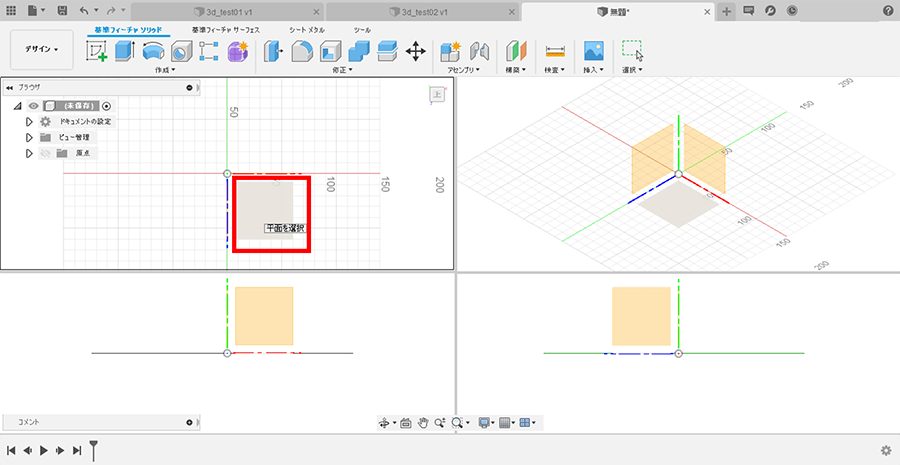Open the 挿入 dropdown menu

point(593,69)
